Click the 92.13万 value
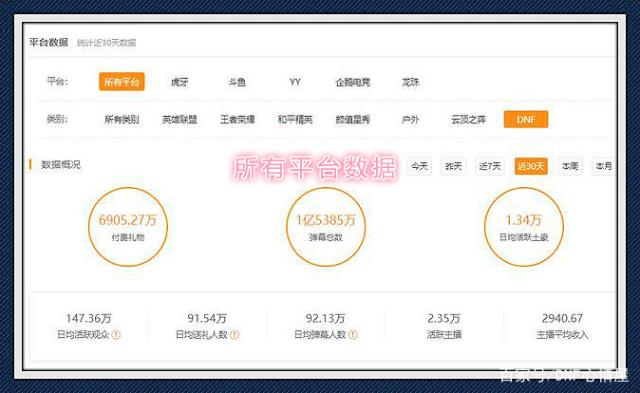The height and width of the screenshot is (393, 640). (x=325, y=318)
